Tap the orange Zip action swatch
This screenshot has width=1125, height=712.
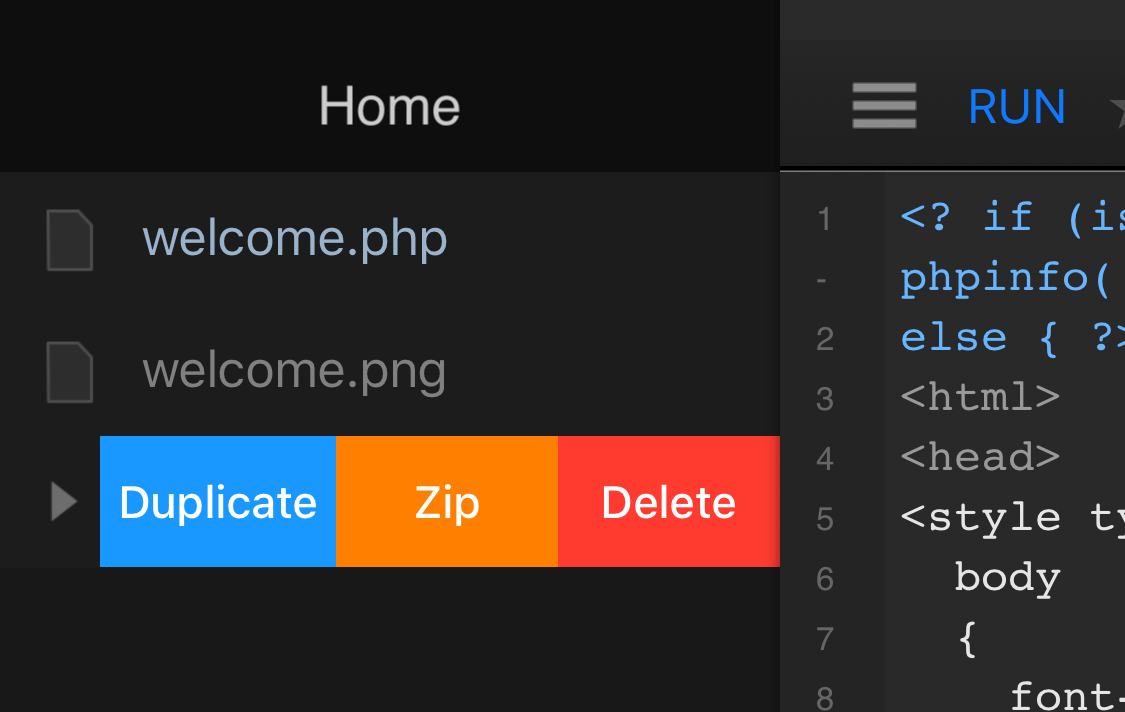446,501
